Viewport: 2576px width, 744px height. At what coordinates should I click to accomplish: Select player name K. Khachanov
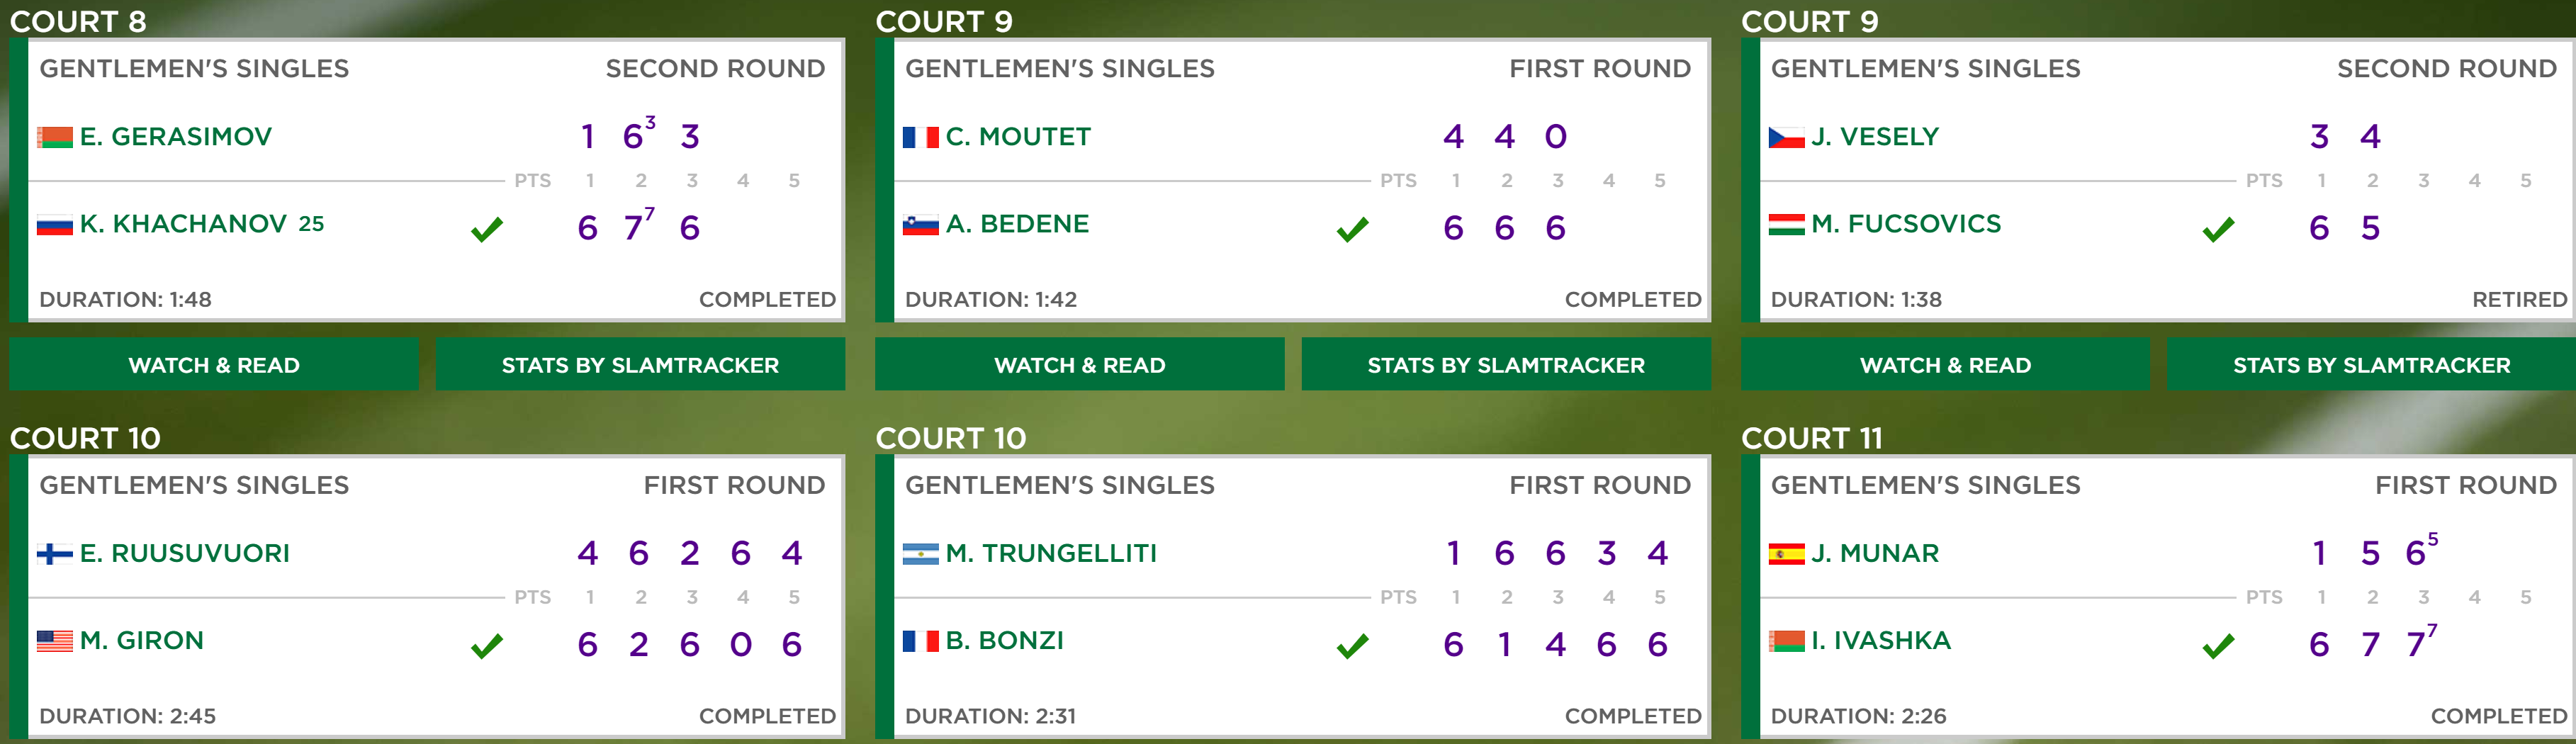point(183,224)
